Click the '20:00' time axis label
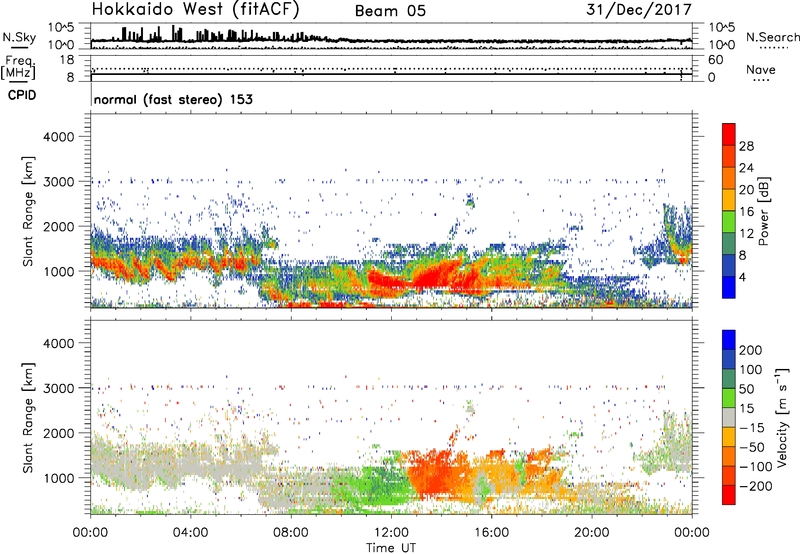The height and width of the screenshot is (554, 800). [x=592, y=533]
